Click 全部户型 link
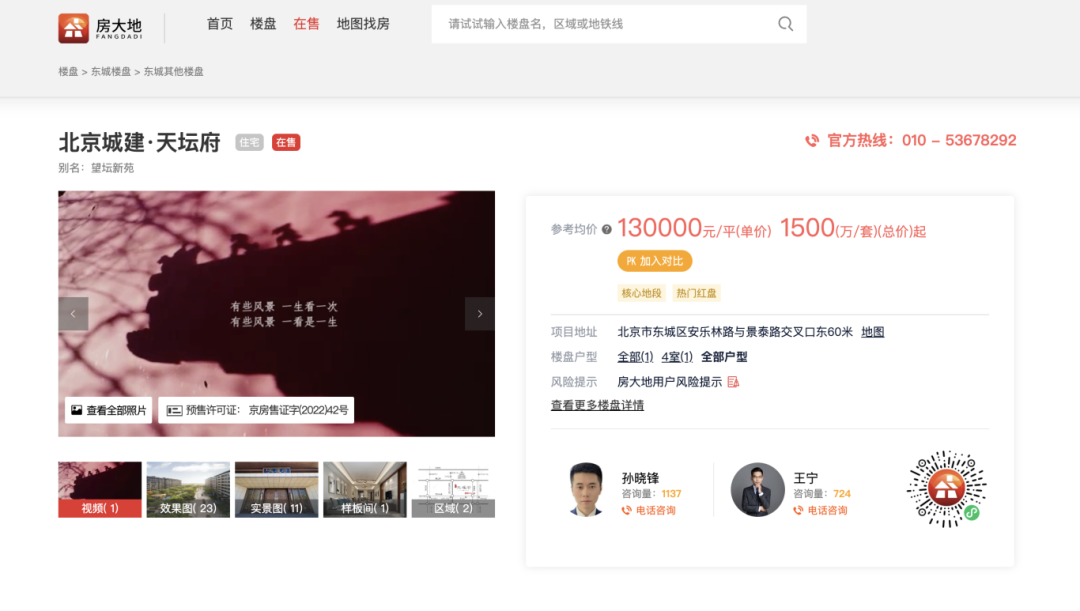 tap(724, 357)
